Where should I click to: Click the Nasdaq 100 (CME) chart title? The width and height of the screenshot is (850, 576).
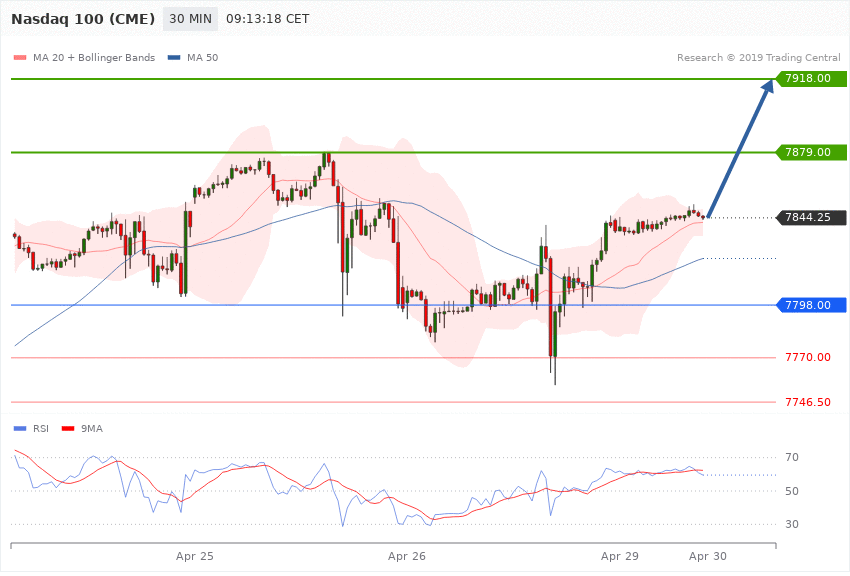click(83, 19)
